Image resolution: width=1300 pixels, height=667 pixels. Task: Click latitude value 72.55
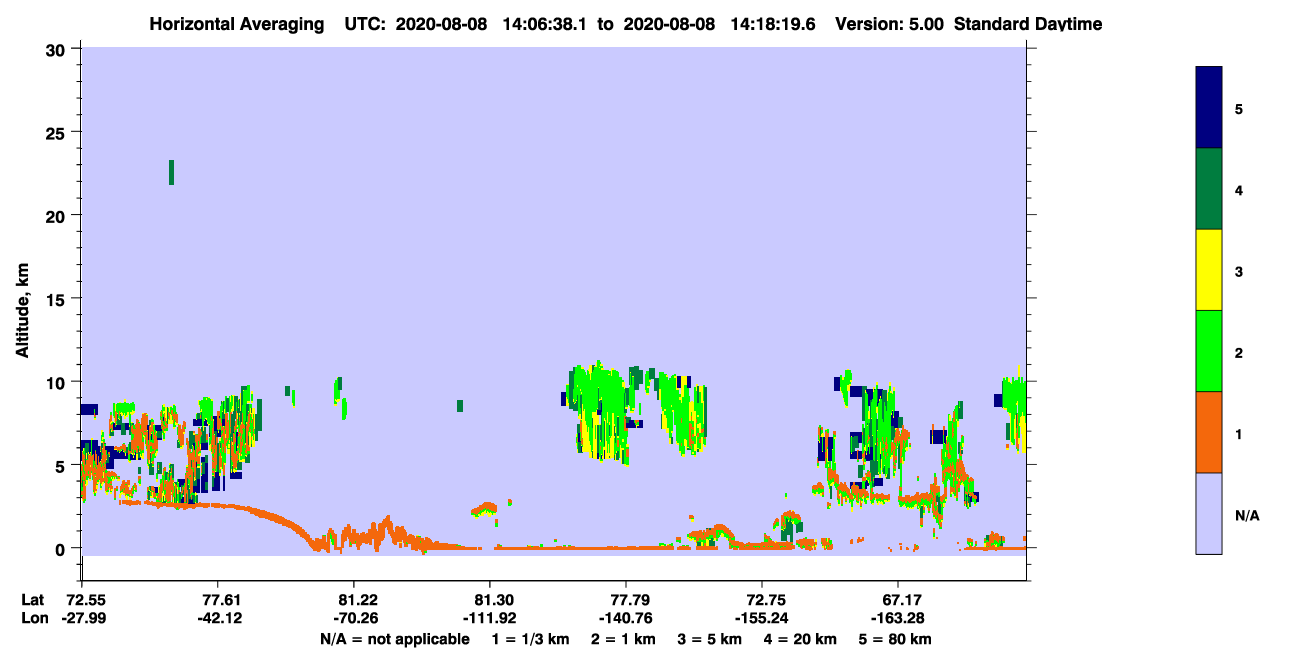pos(81,600)
